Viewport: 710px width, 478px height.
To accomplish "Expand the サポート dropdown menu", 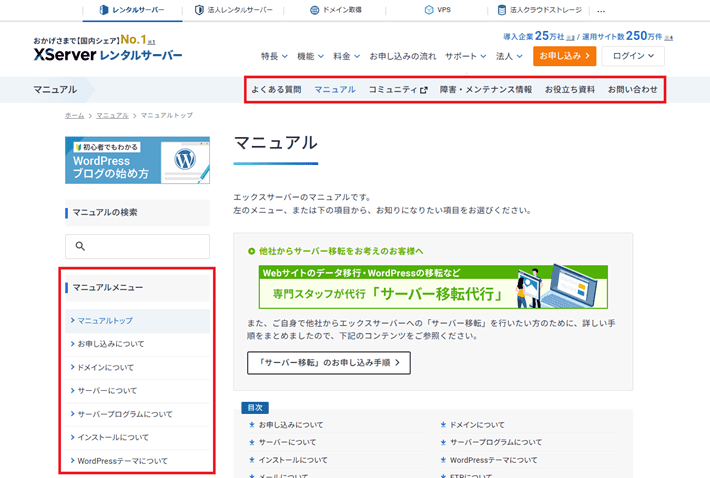I will tap(465, 56).
